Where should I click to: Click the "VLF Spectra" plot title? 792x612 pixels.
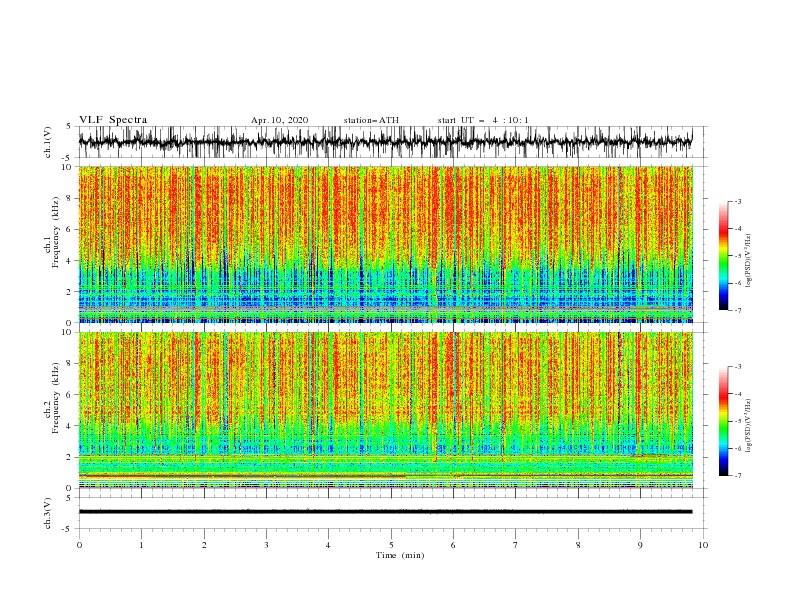113,120
